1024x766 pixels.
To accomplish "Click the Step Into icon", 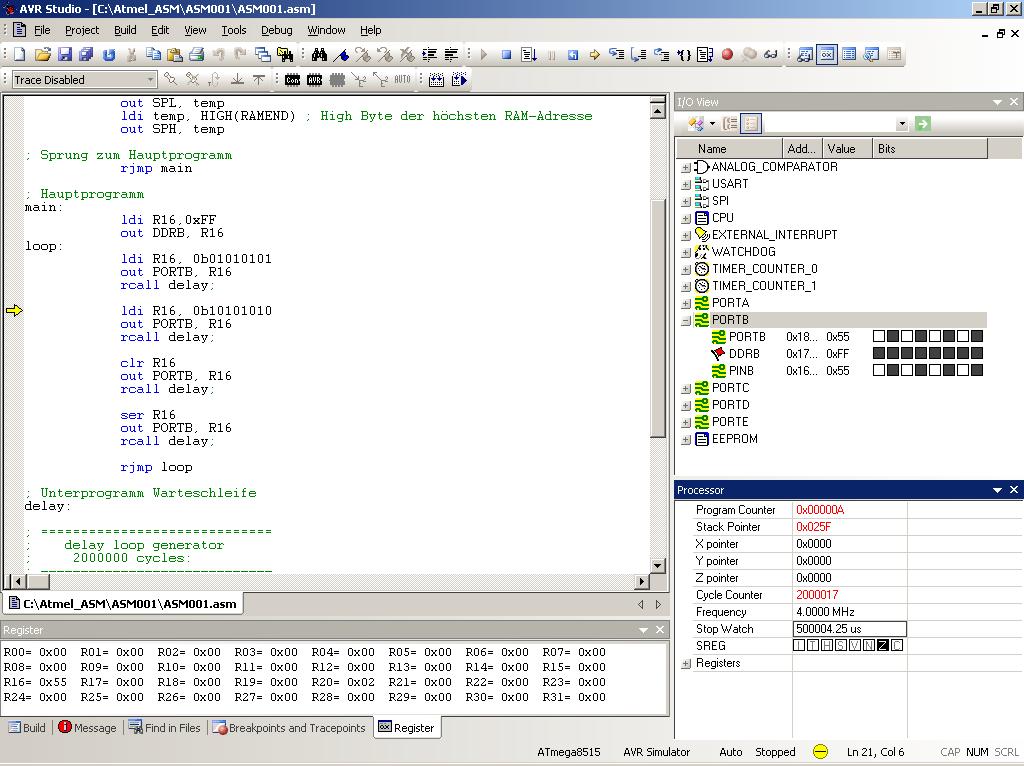I will (616, 55).
